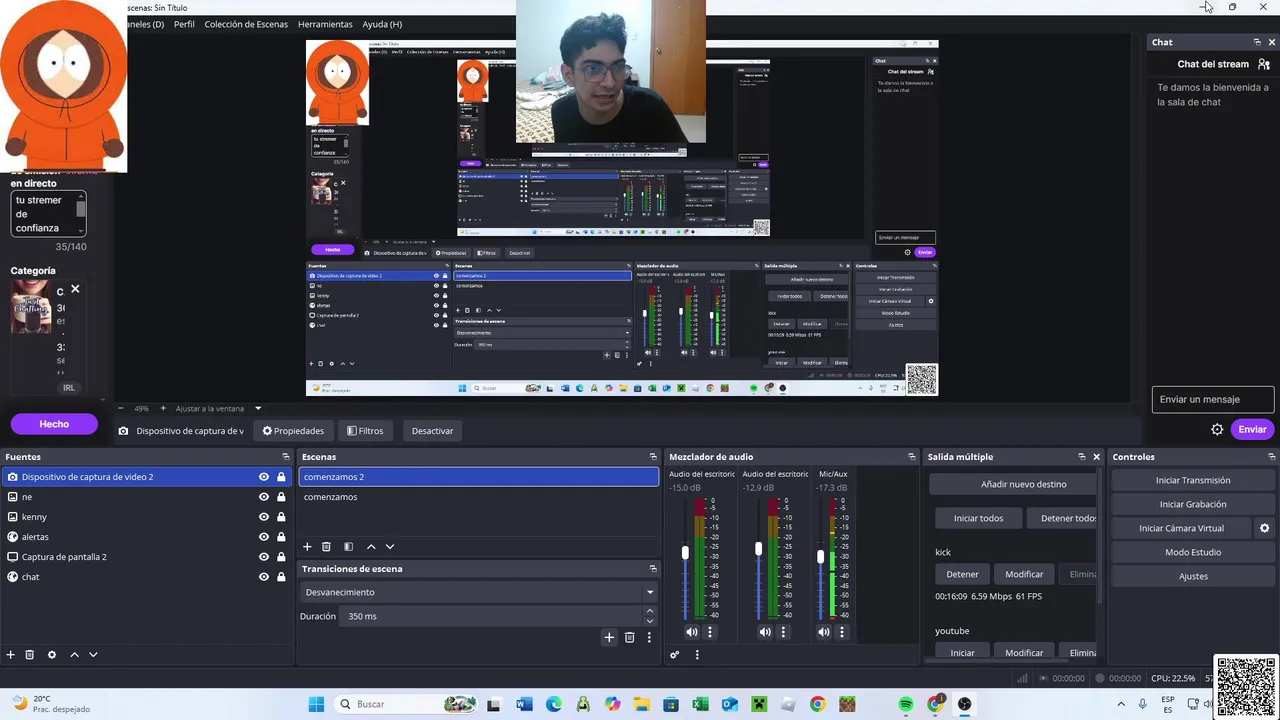Decrease transition duration with down arrow
The width and height of the screenshot is (1280, 720).
[650, 621]
